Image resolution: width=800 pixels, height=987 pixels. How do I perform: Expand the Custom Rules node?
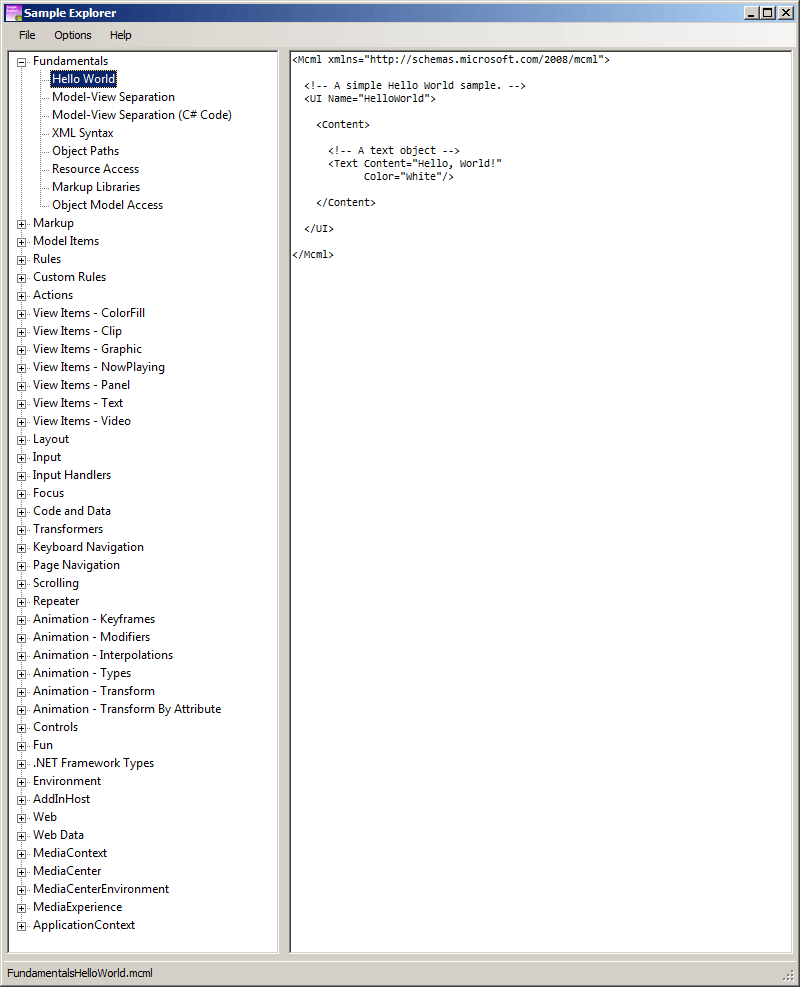[21, 278]
